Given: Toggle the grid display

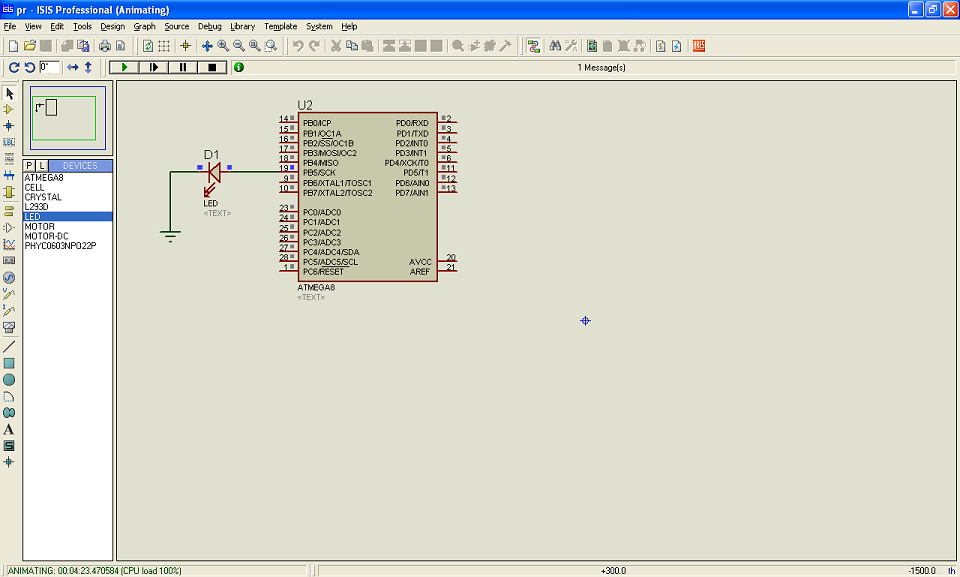Looking at the screenshot, I should pyautogui.click(x=163, y=46).
